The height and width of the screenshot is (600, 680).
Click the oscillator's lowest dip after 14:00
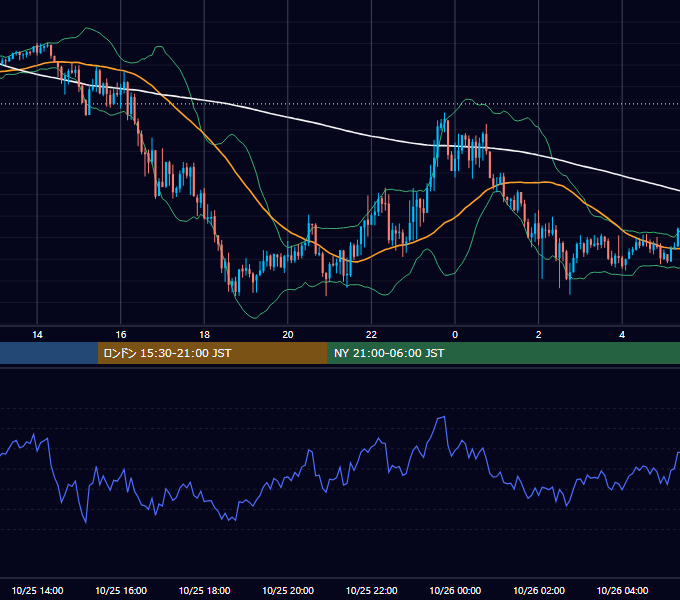click(85, 522)
